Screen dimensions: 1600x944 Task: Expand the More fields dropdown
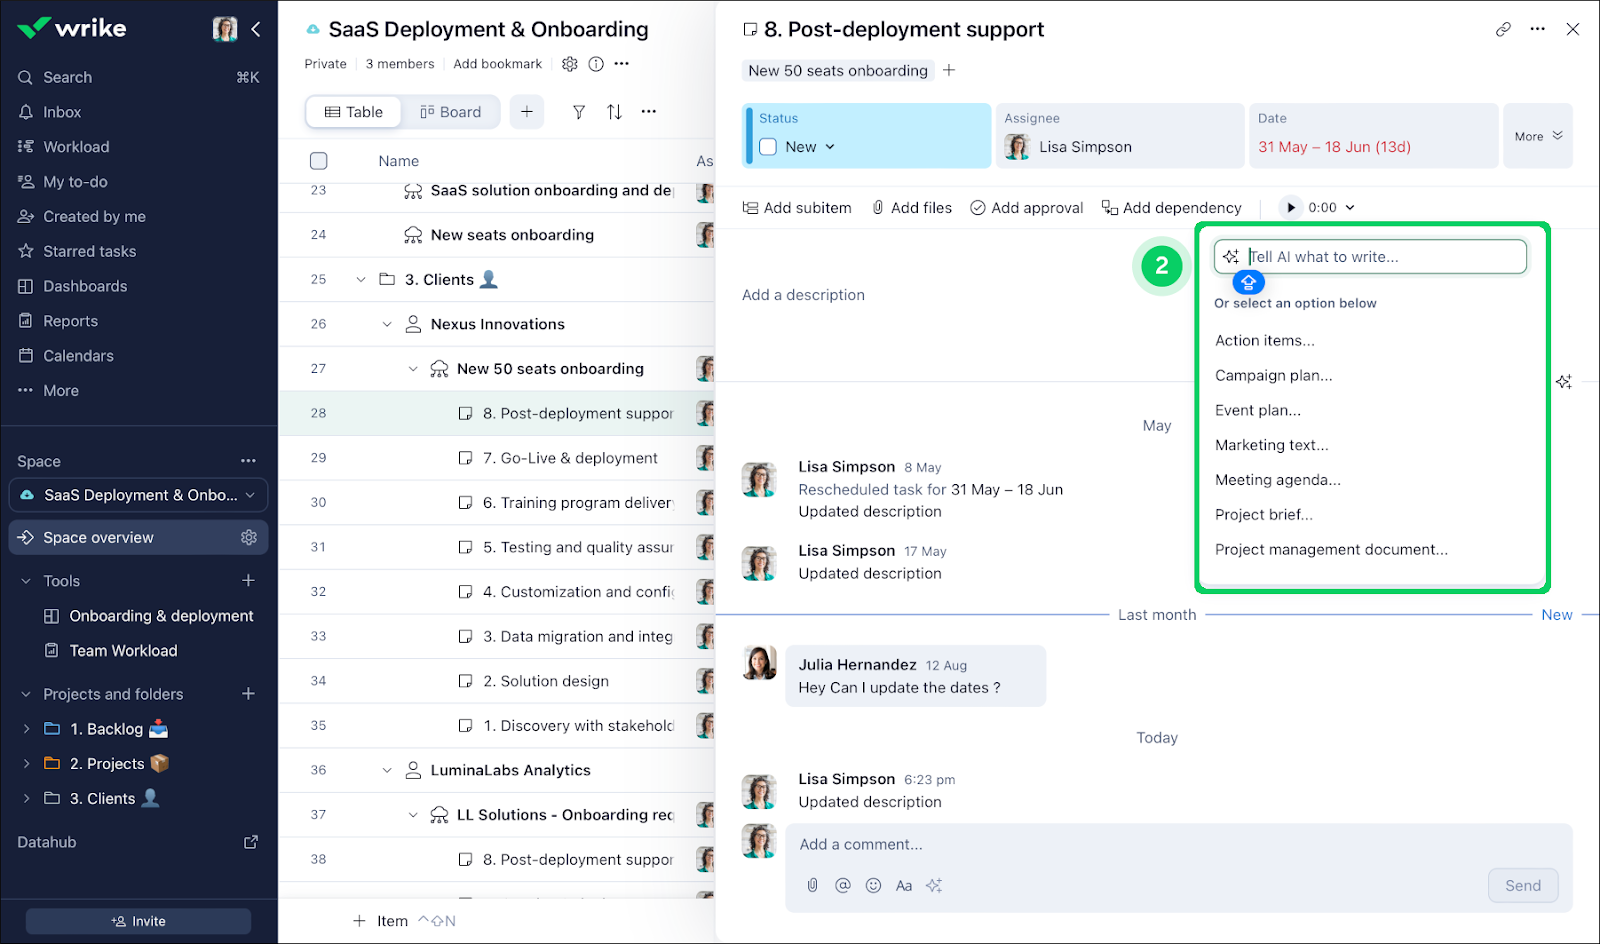[1537, 136]
